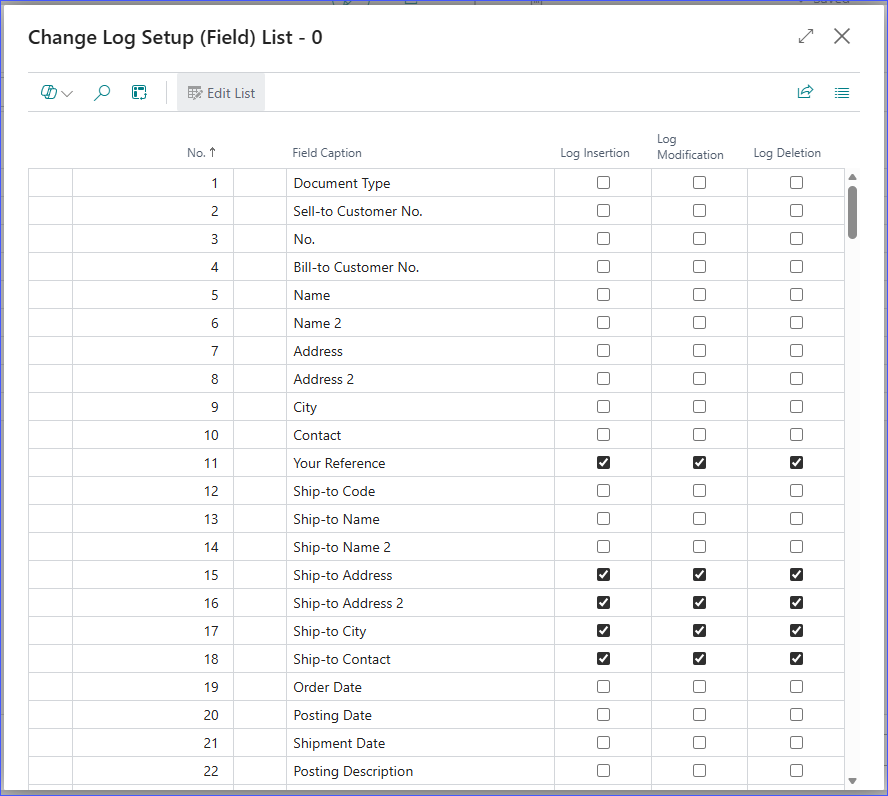888x796 pixels.
Task: Open the Copilot menu icon
Action: (x=49, y=93)
